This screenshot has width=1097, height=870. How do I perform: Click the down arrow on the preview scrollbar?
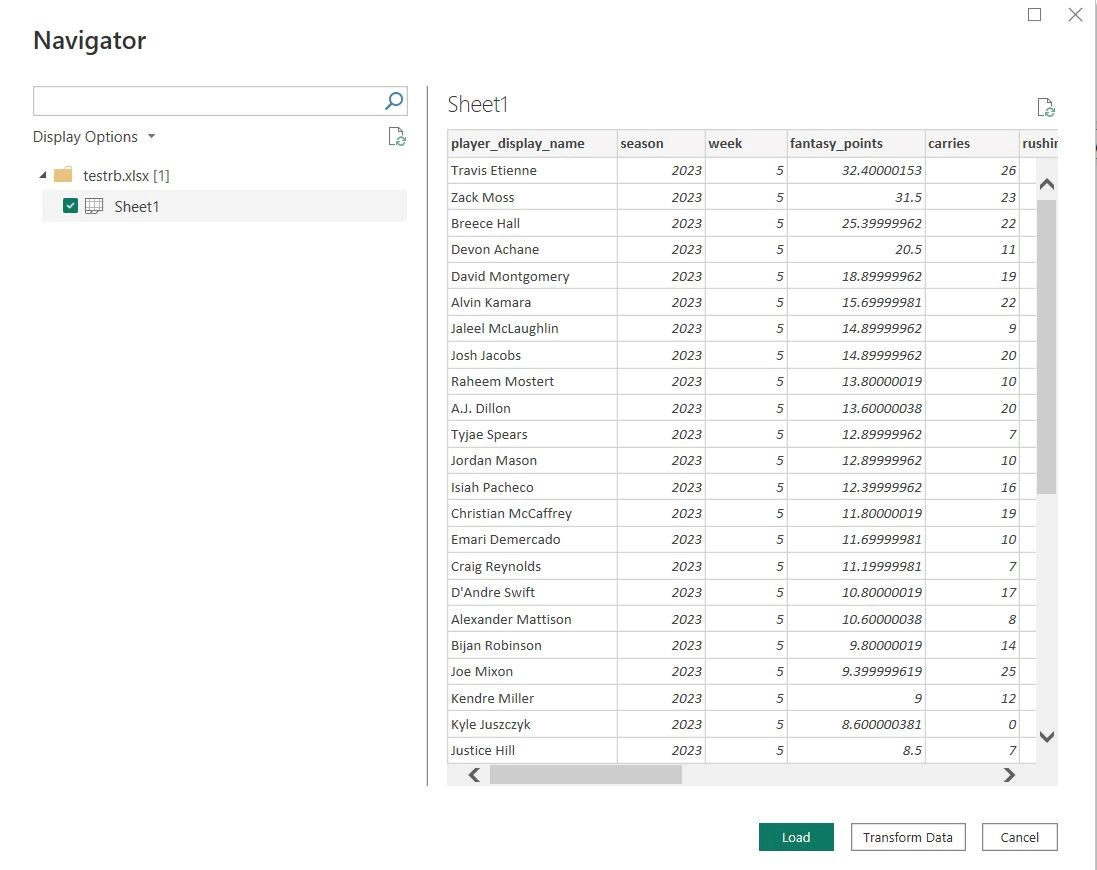(x=1046, y=736)
